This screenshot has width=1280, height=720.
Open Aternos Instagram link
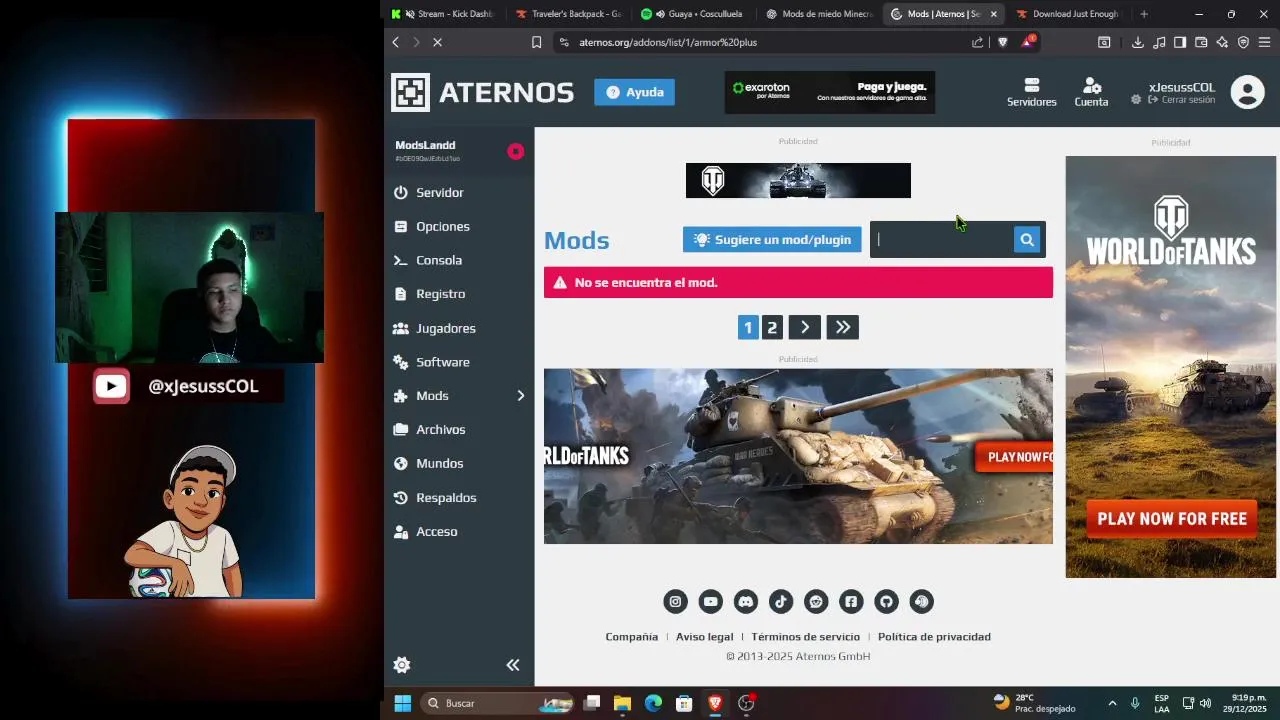(675, 601)
